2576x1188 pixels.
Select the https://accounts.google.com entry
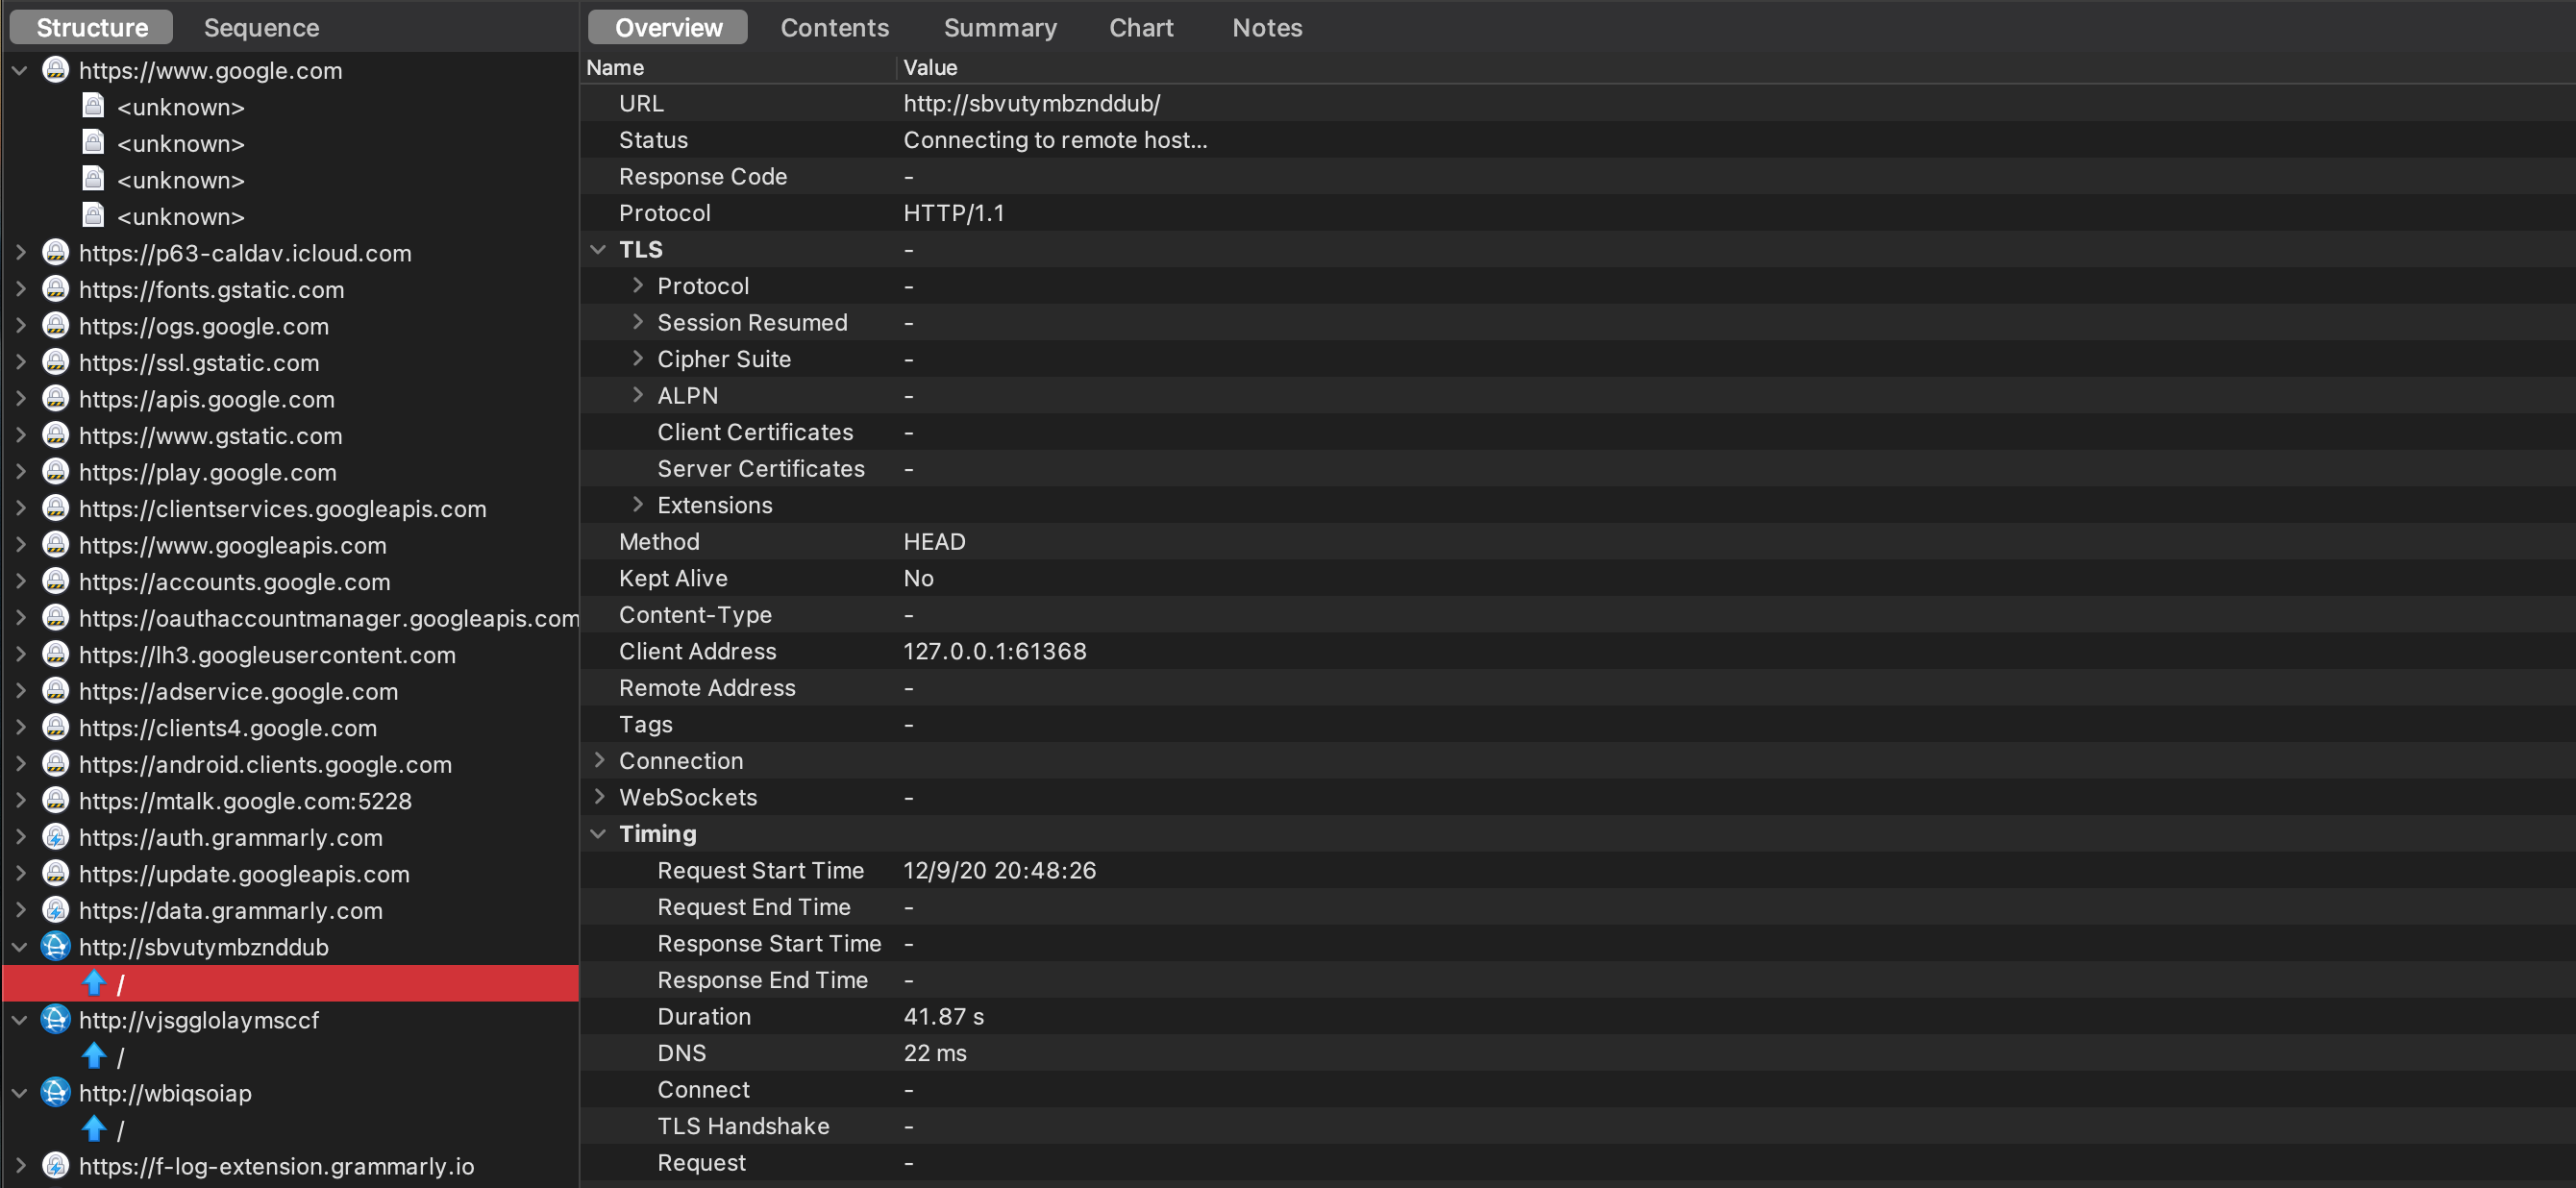[x=234, y=581]
